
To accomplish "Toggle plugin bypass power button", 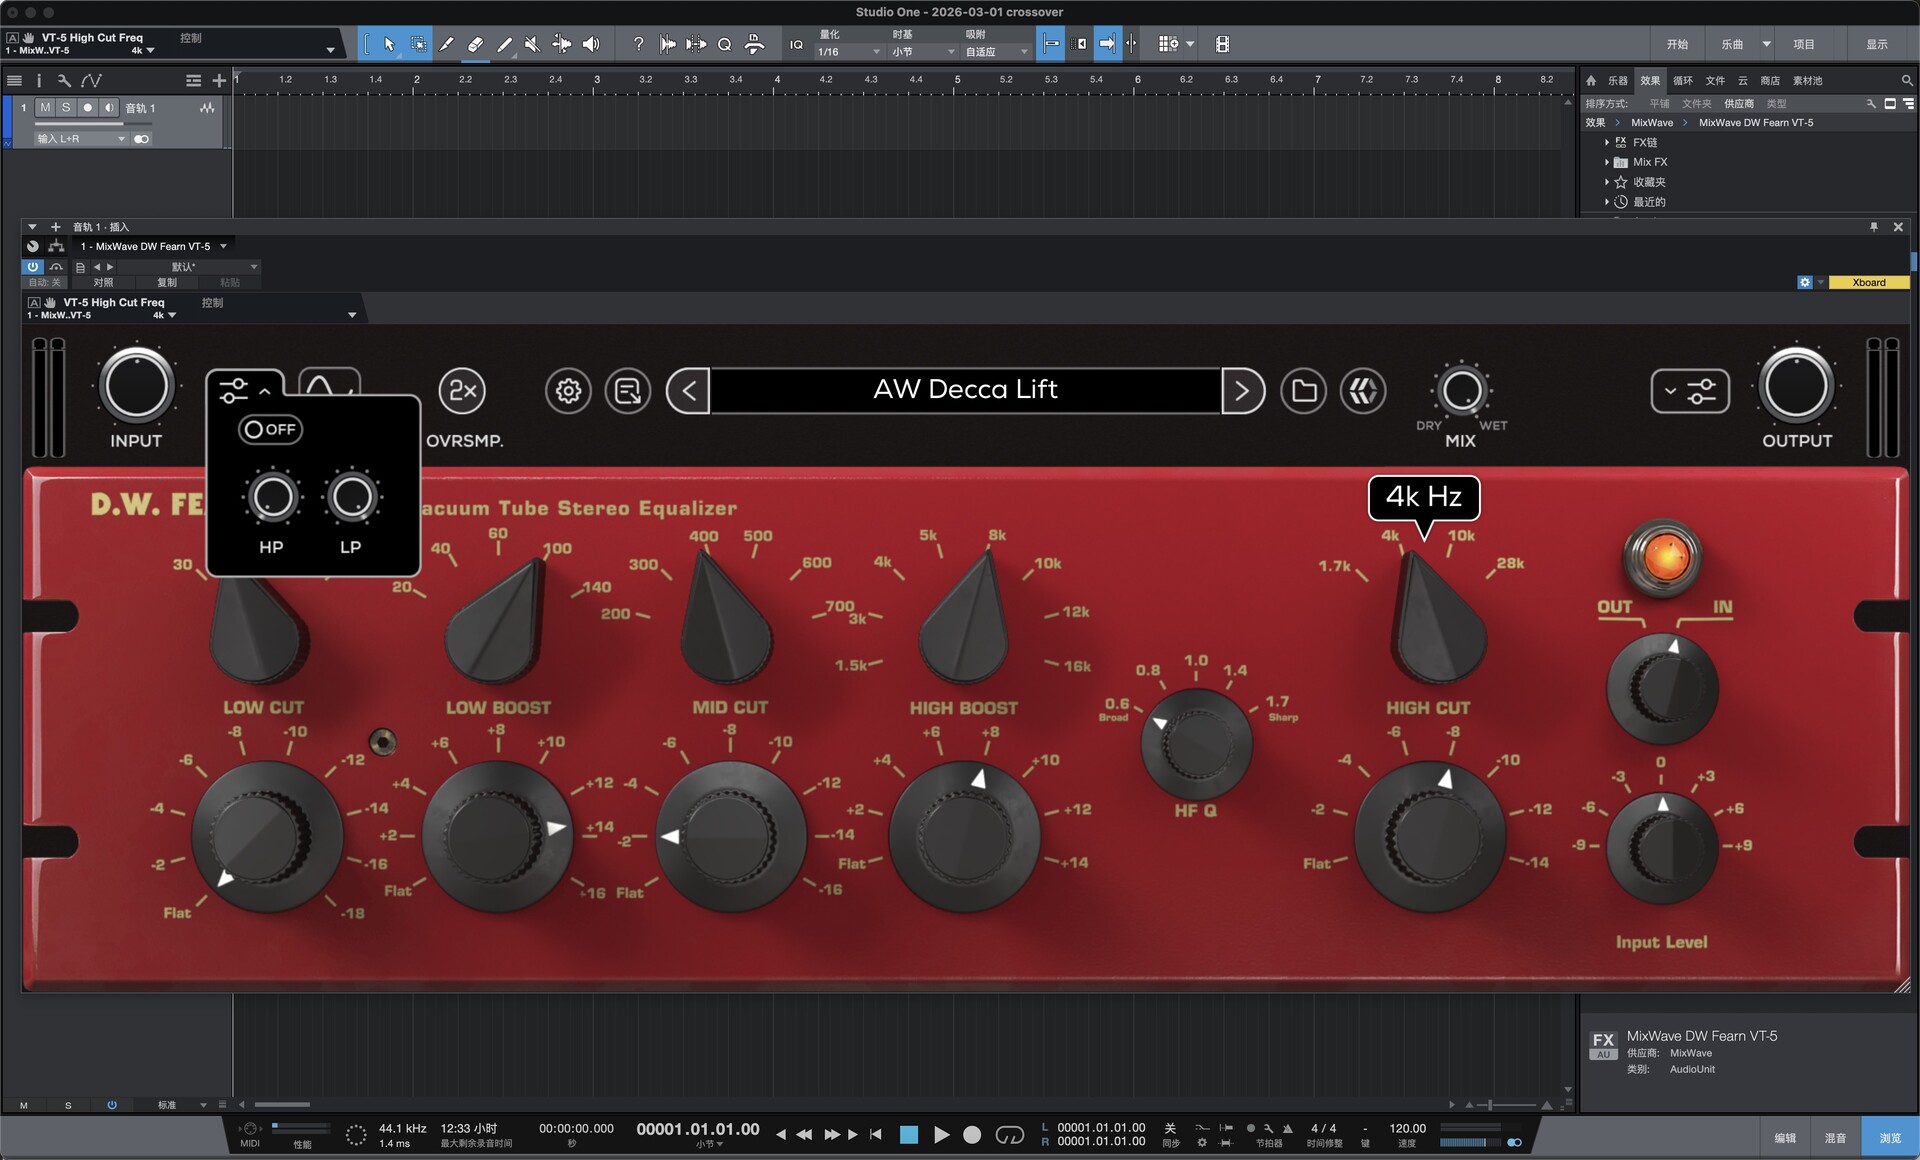I will [33, 267].
